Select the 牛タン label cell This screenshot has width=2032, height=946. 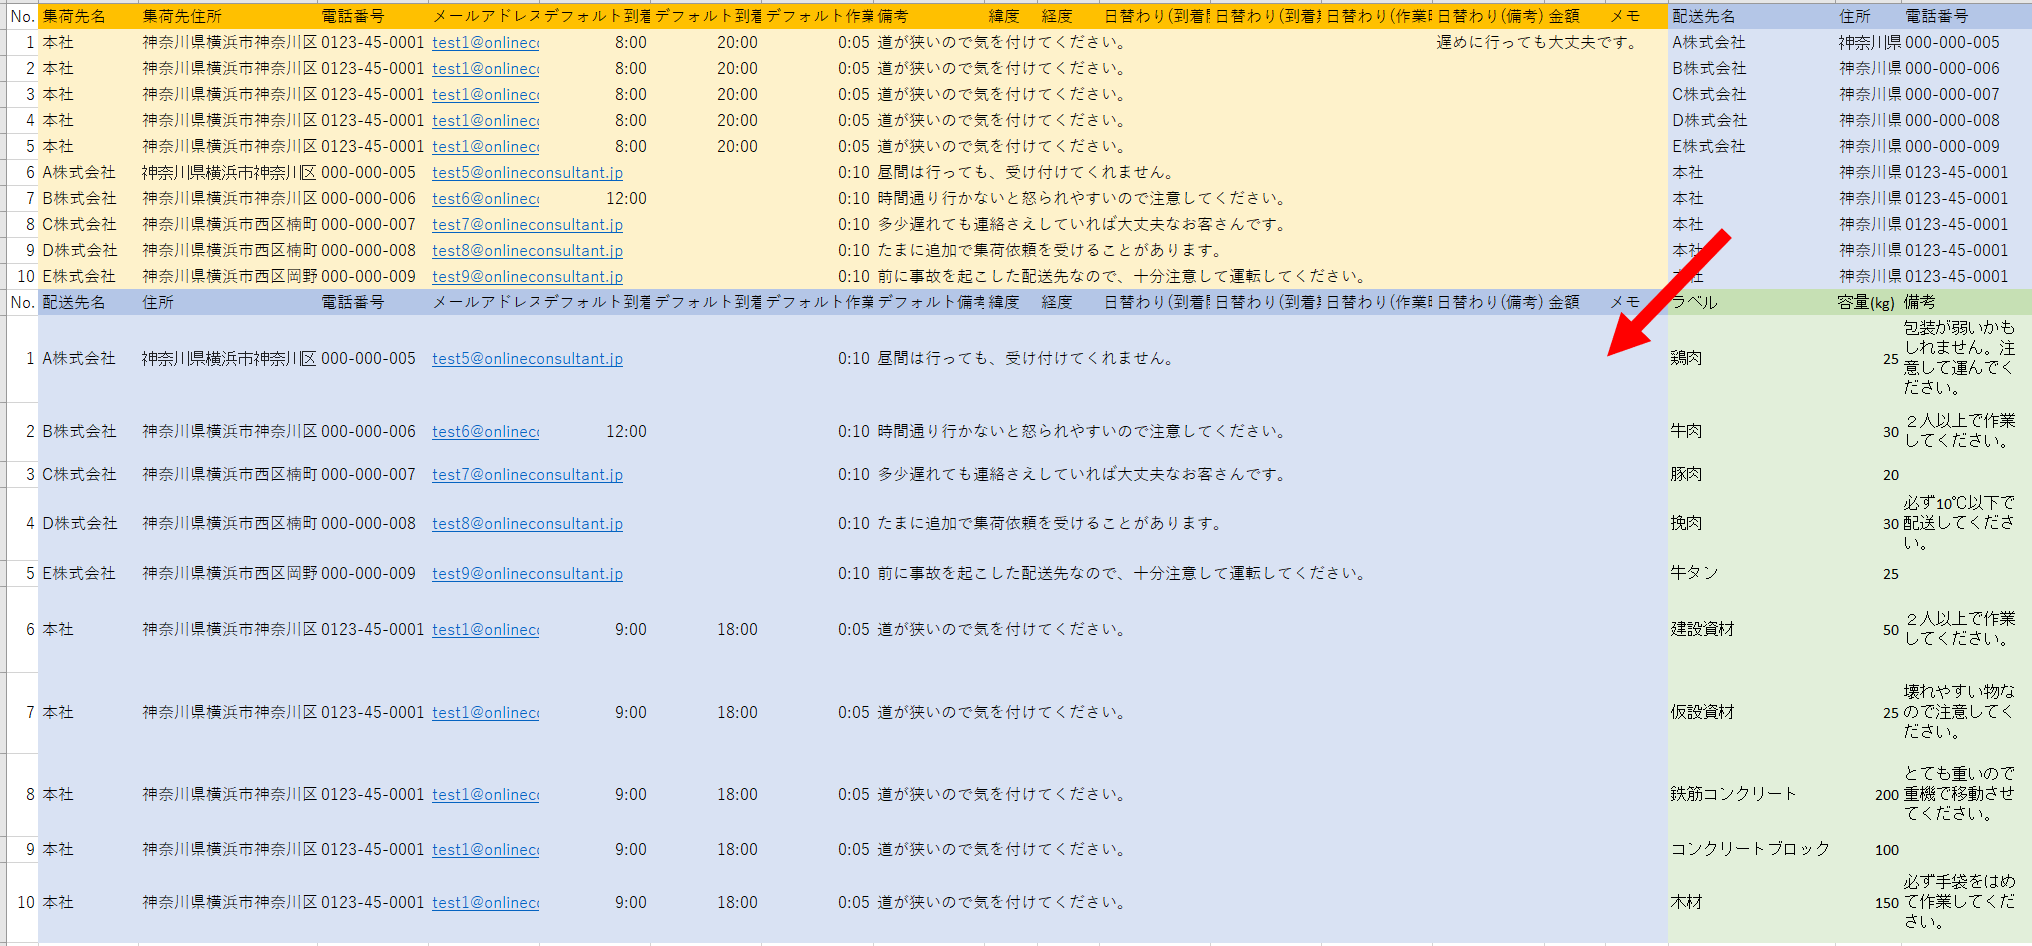click(1695, 573)
